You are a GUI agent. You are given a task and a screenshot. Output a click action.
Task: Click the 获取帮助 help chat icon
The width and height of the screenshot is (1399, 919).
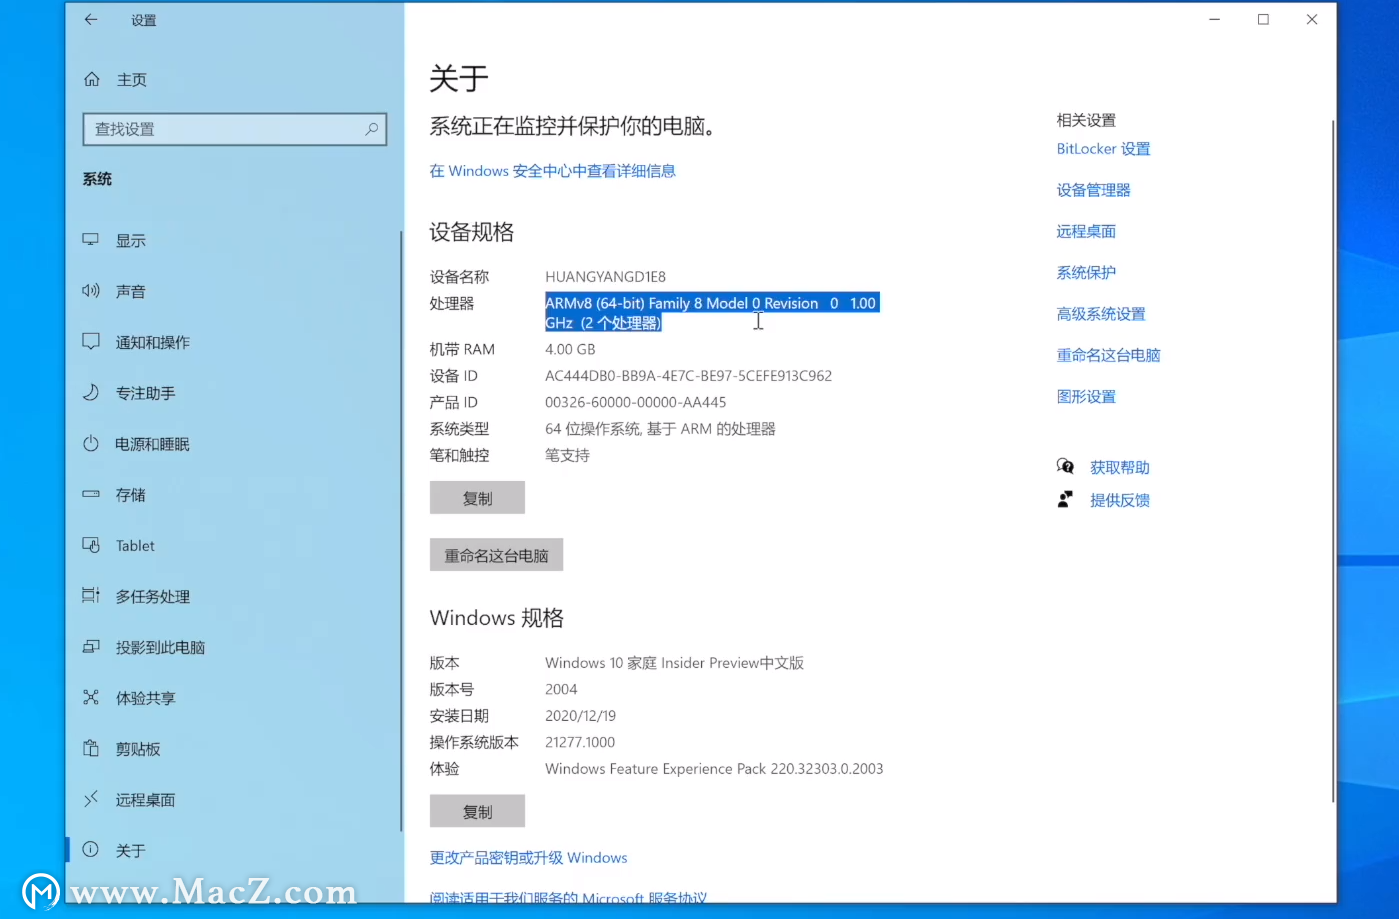coord(1065,466)
